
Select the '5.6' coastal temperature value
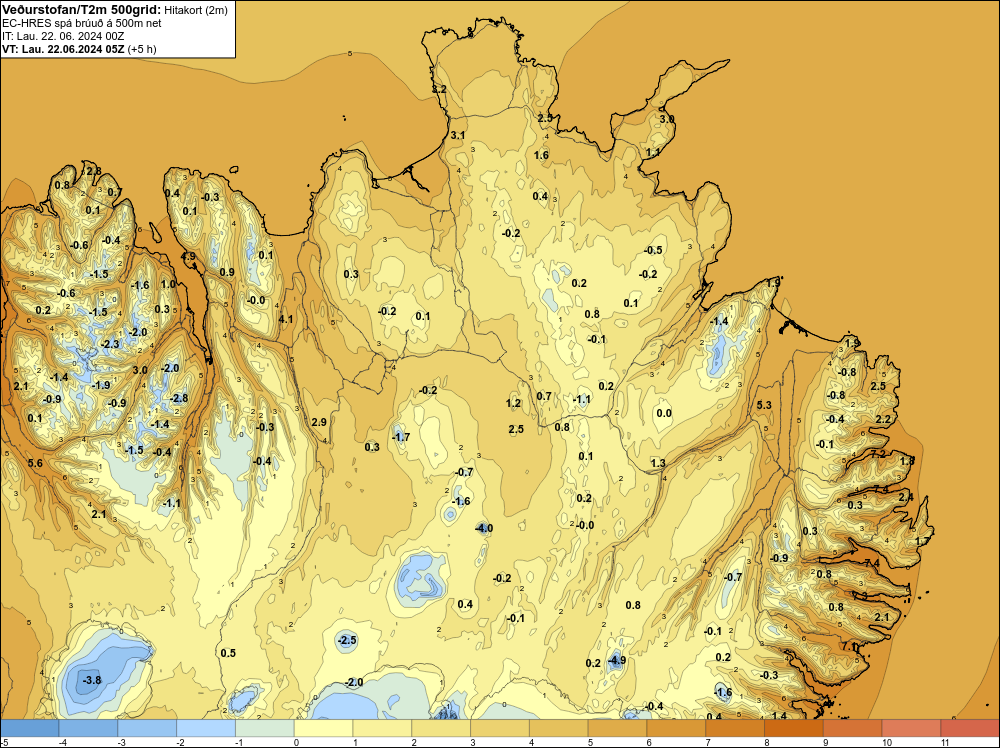(x=35, y=463)
